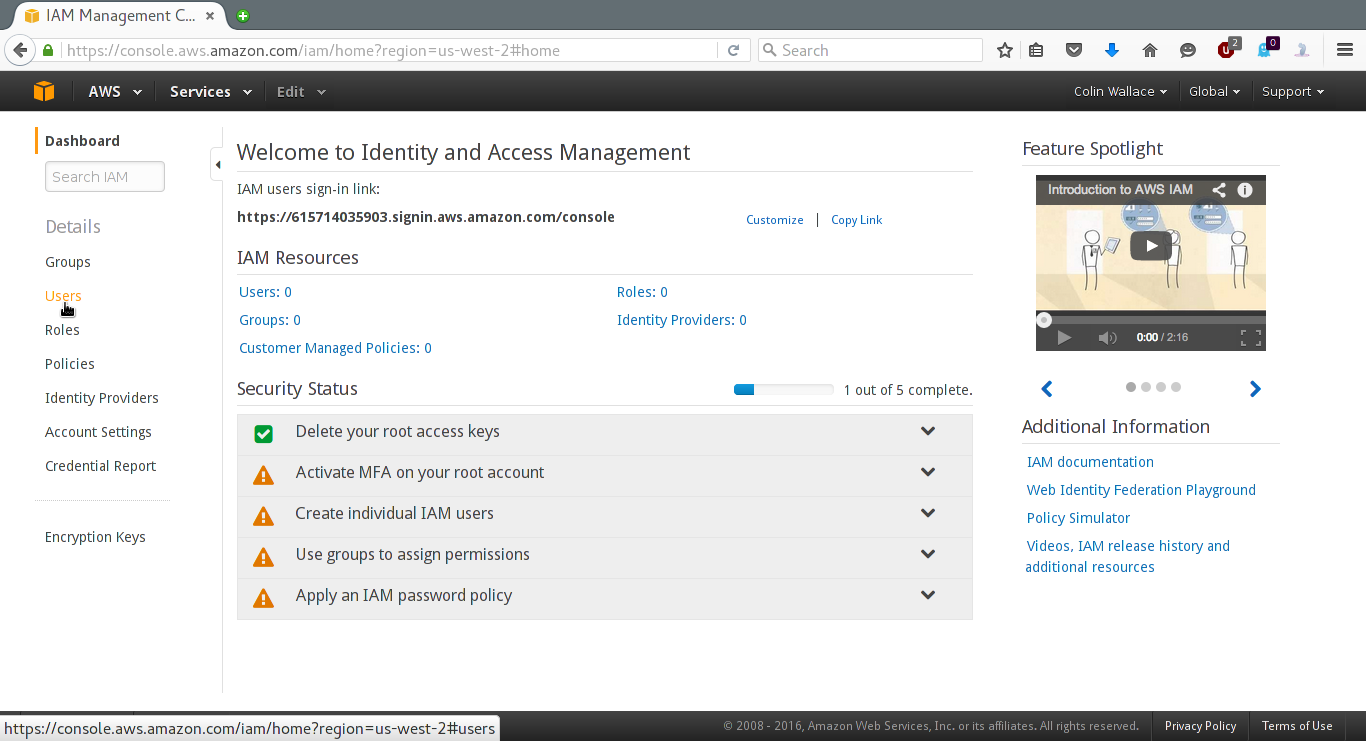
Task: Open the Edit dropdown menu
Action: point(301,91)
